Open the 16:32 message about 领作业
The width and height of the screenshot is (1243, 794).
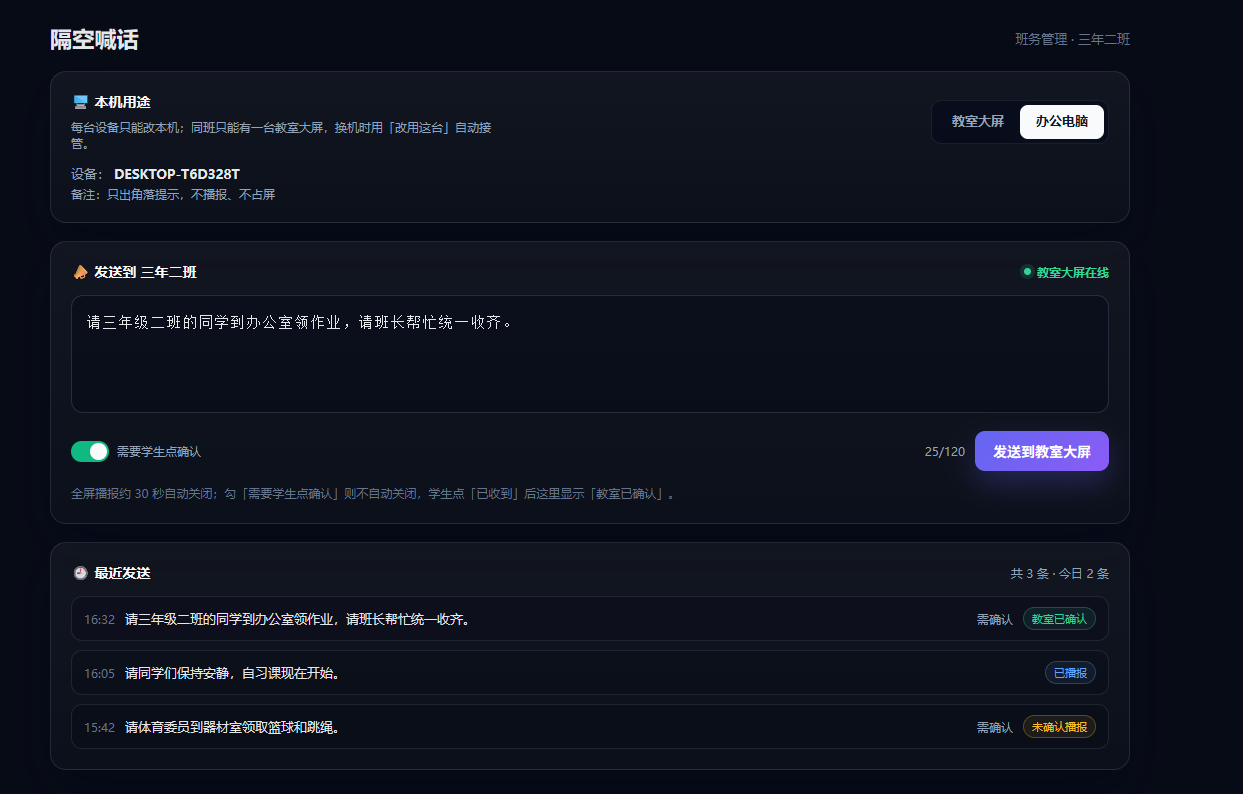click(590, 619)
